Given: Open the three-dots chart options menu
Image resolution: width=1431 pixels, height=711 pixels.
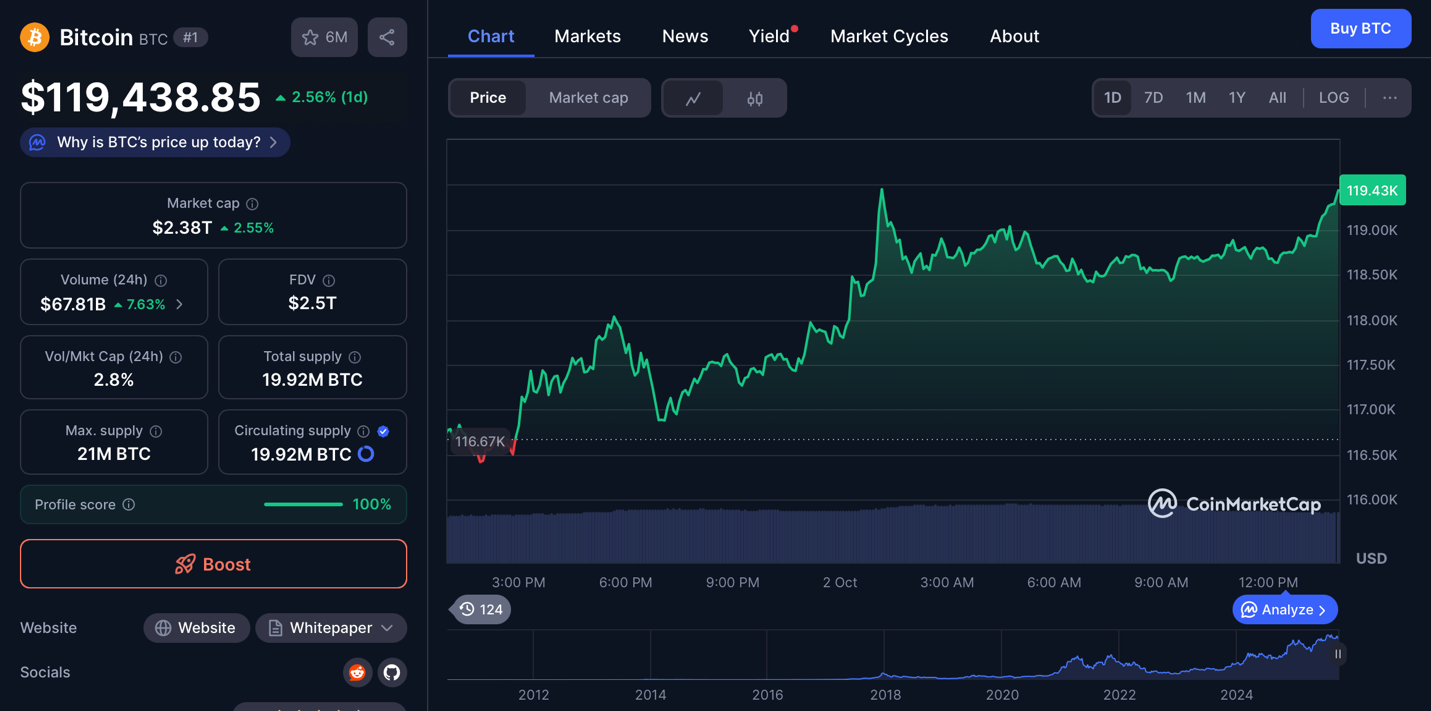Looking at the screenshot, I should tap(1389, 98).
